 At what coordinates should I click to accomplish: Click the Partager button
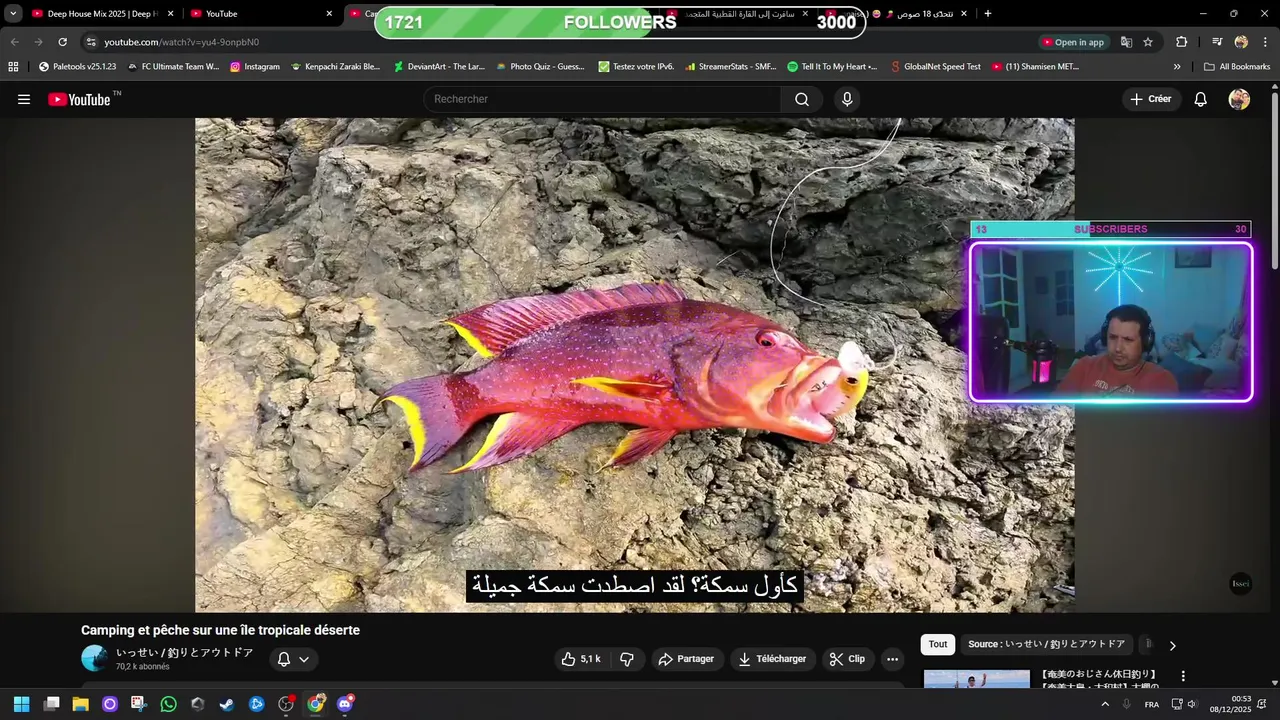(x=686, y=659)
